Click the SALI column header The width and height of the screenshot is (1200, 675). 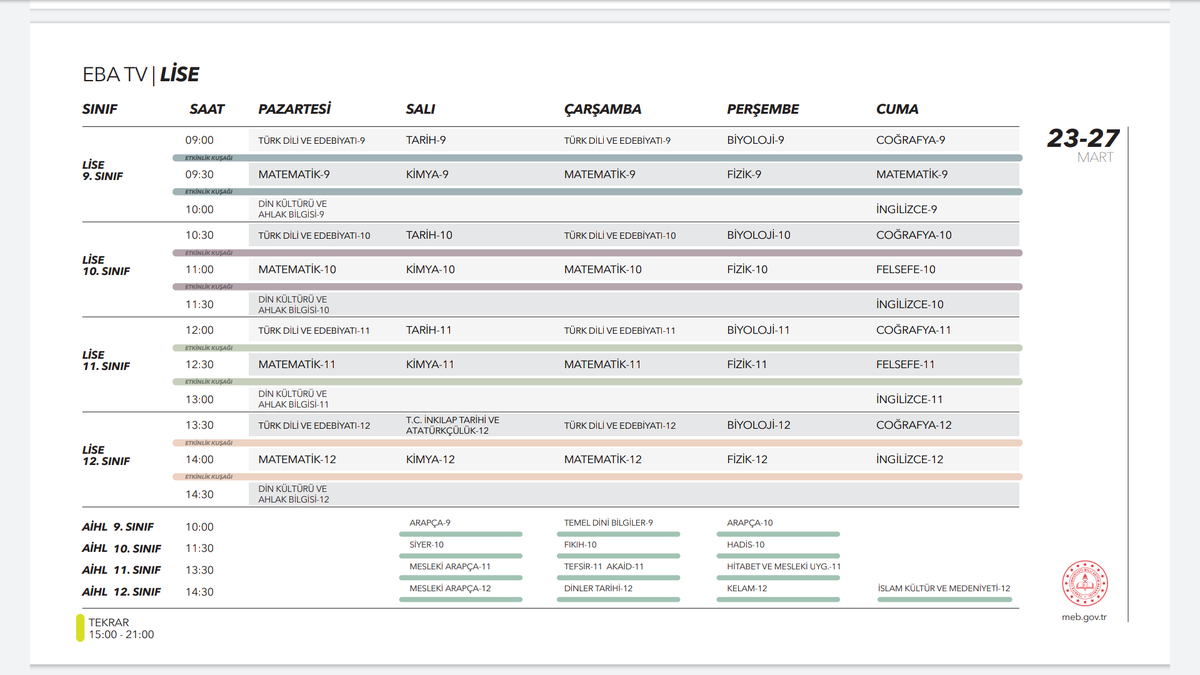tap(420, 109)
